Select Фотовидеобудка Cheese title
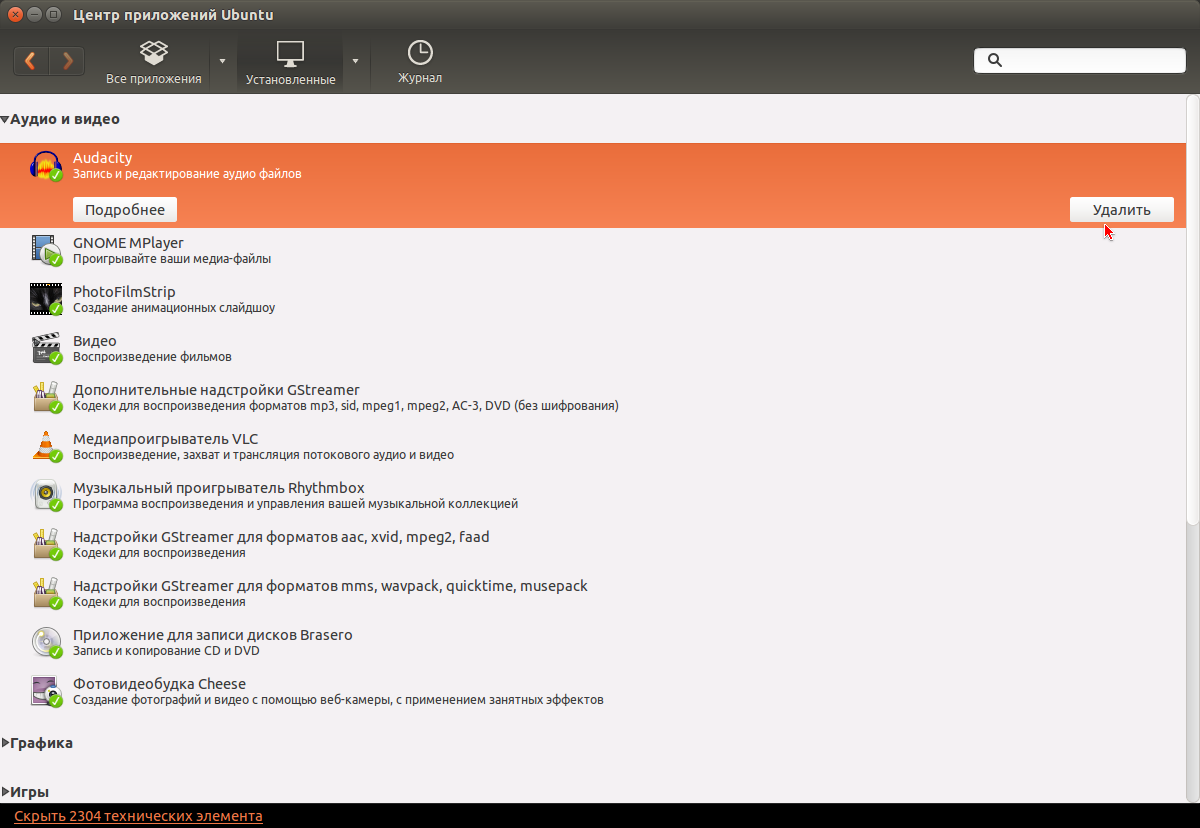Image resolution: width=1200 pixels, height=828 pixels. pyautogui.click(x=159, y=684)
